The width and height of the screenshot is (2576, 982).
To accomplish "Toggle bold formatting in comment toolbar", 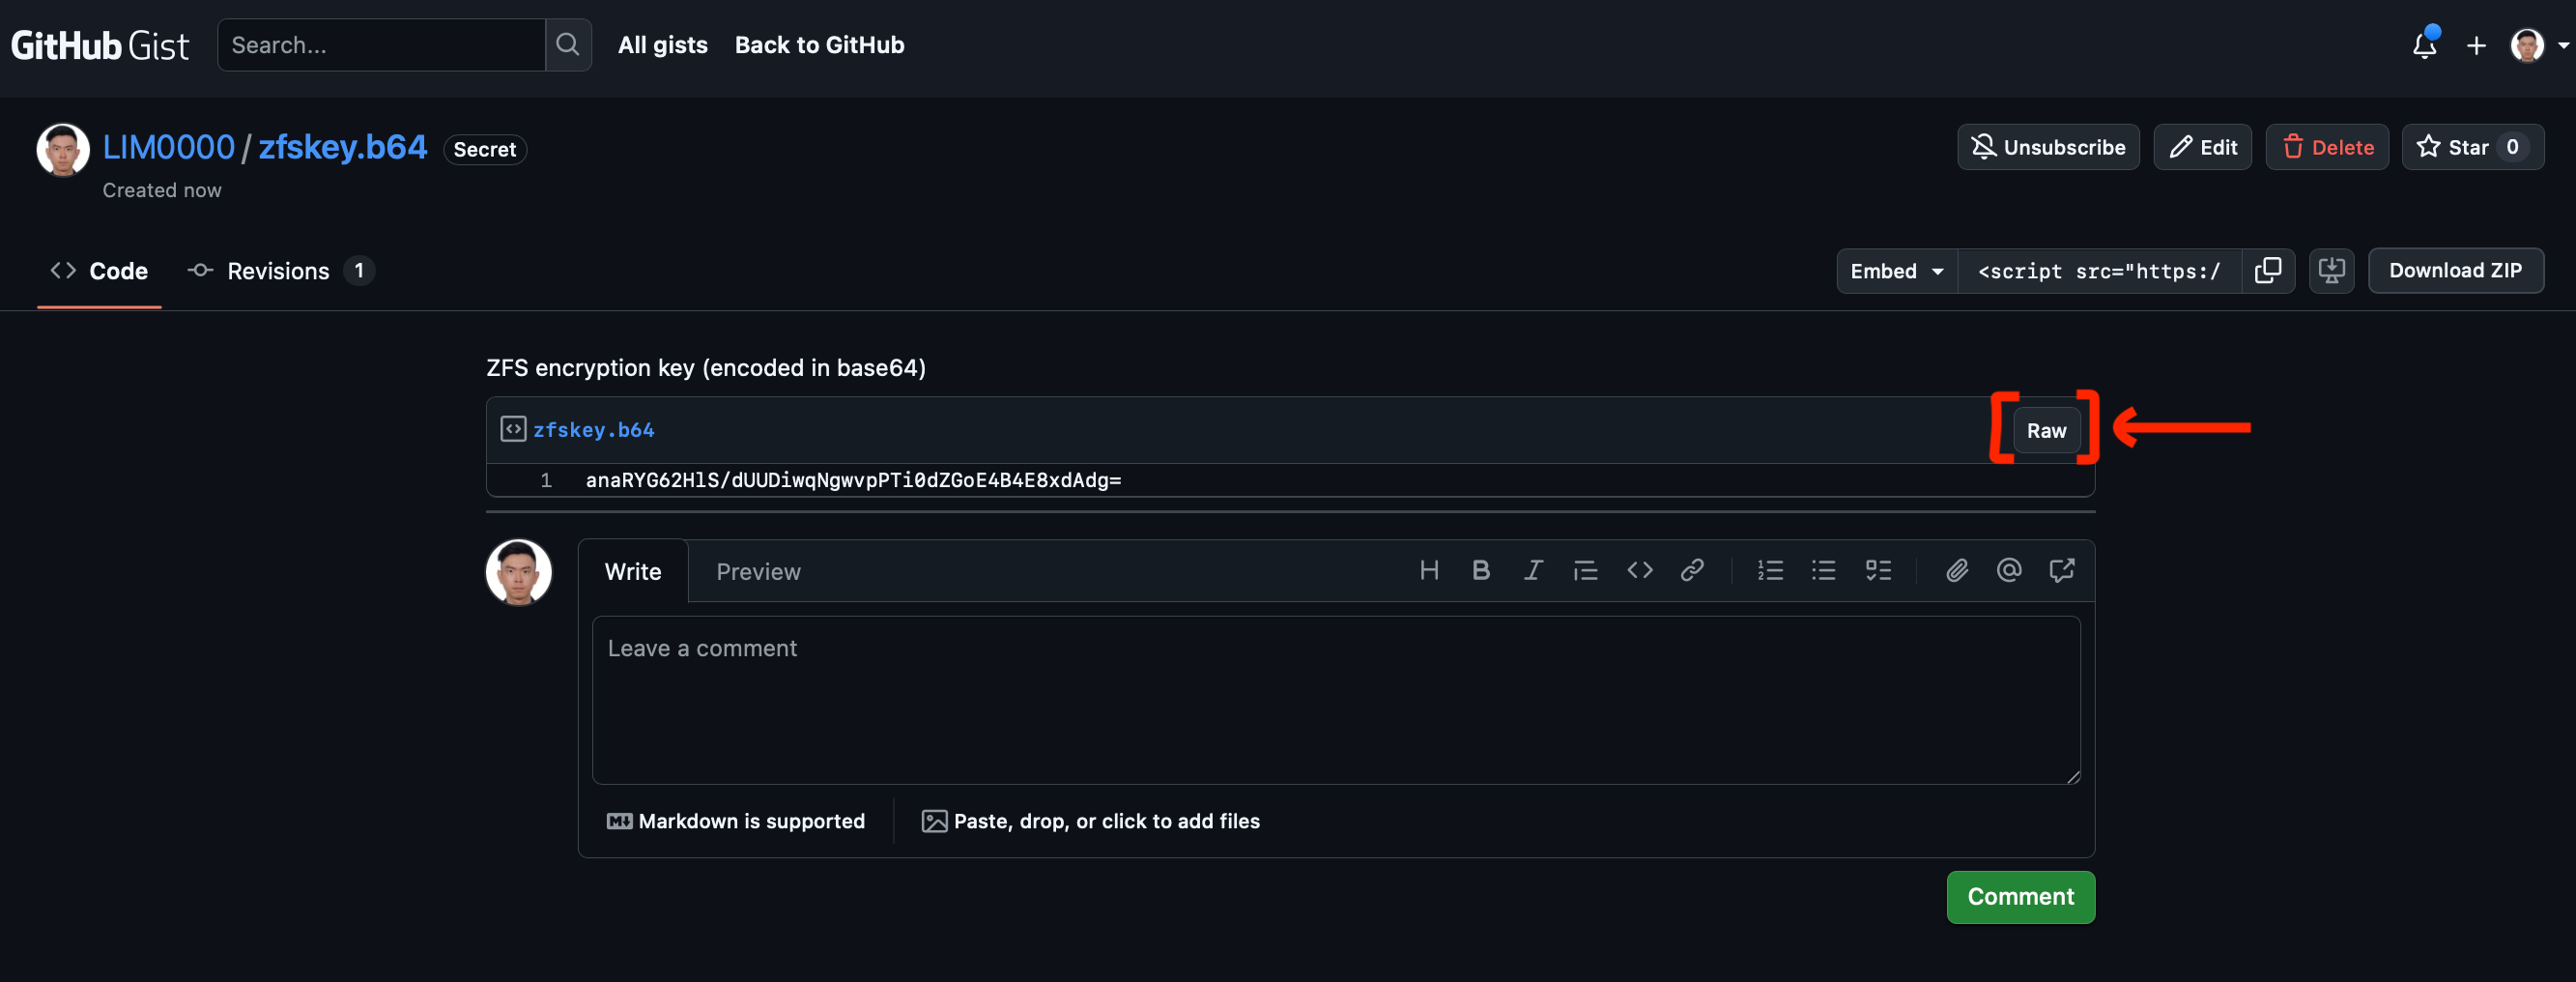I will (x=1481, y=571).
